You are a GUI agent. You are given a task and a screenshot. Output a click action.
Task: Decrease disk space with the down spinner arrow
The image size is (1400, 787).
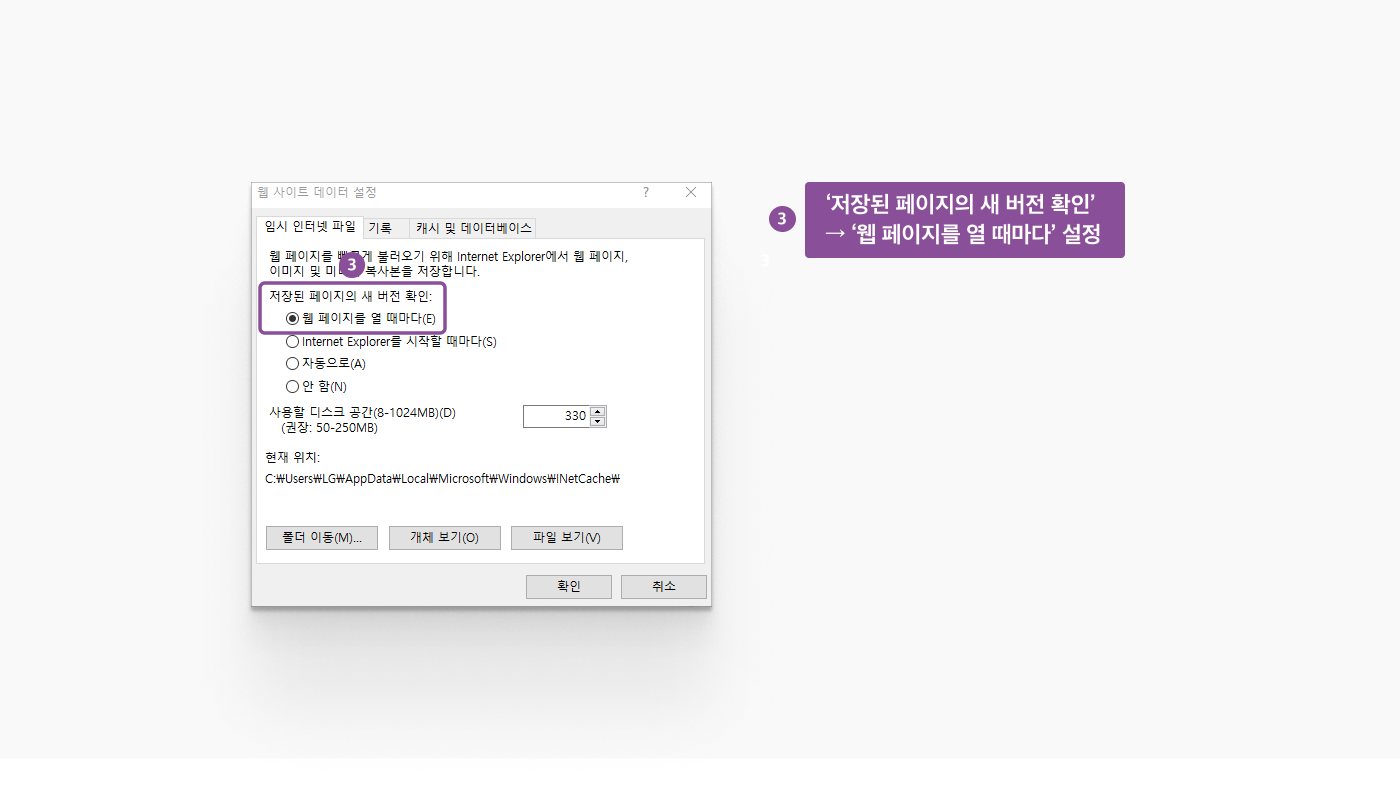598,420
